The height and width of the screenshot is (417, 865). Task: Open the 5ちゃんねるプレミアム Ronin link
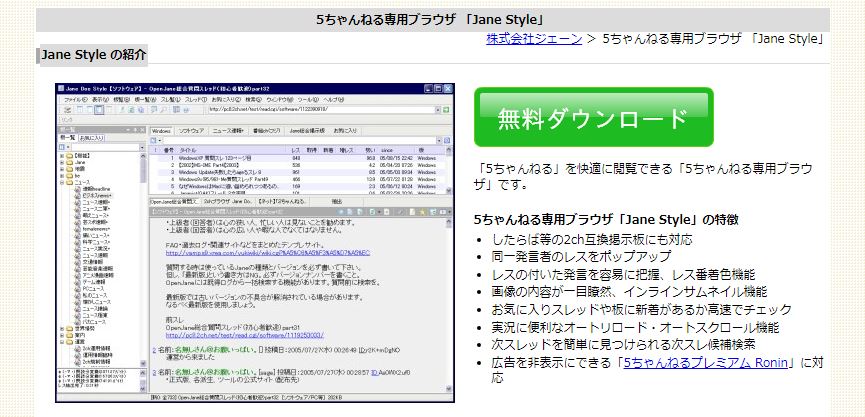coord(704,362)
